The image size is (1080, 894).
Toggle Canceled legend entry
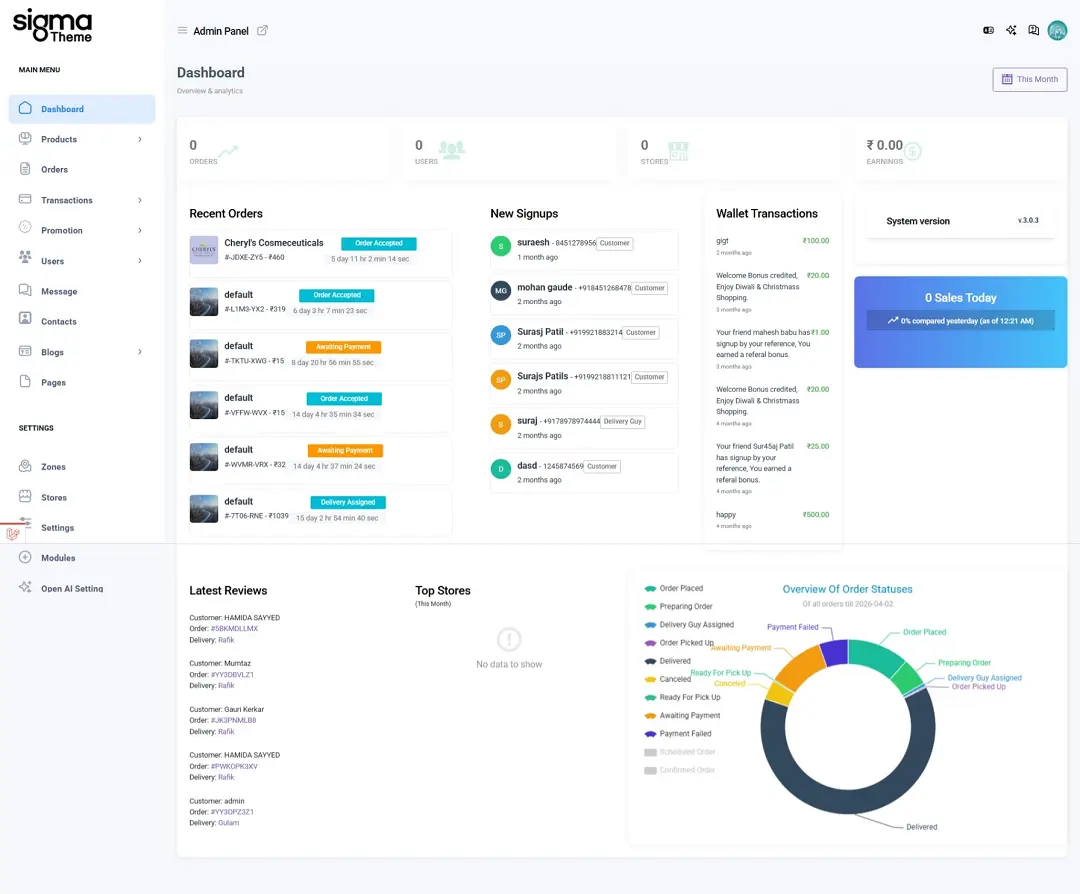[667, 679]
